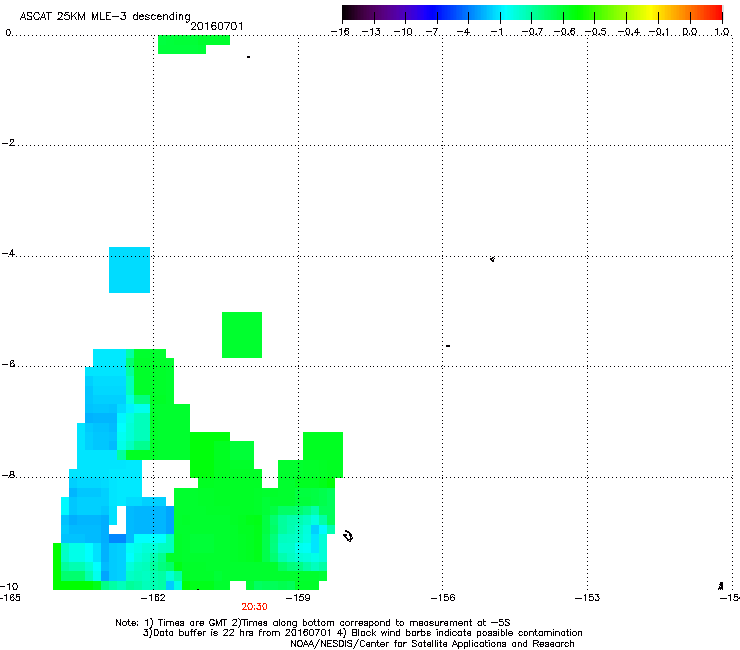Click the -4 label under the color bar
This screenshot has height=650, width=740.
click(x=463, y=32)
